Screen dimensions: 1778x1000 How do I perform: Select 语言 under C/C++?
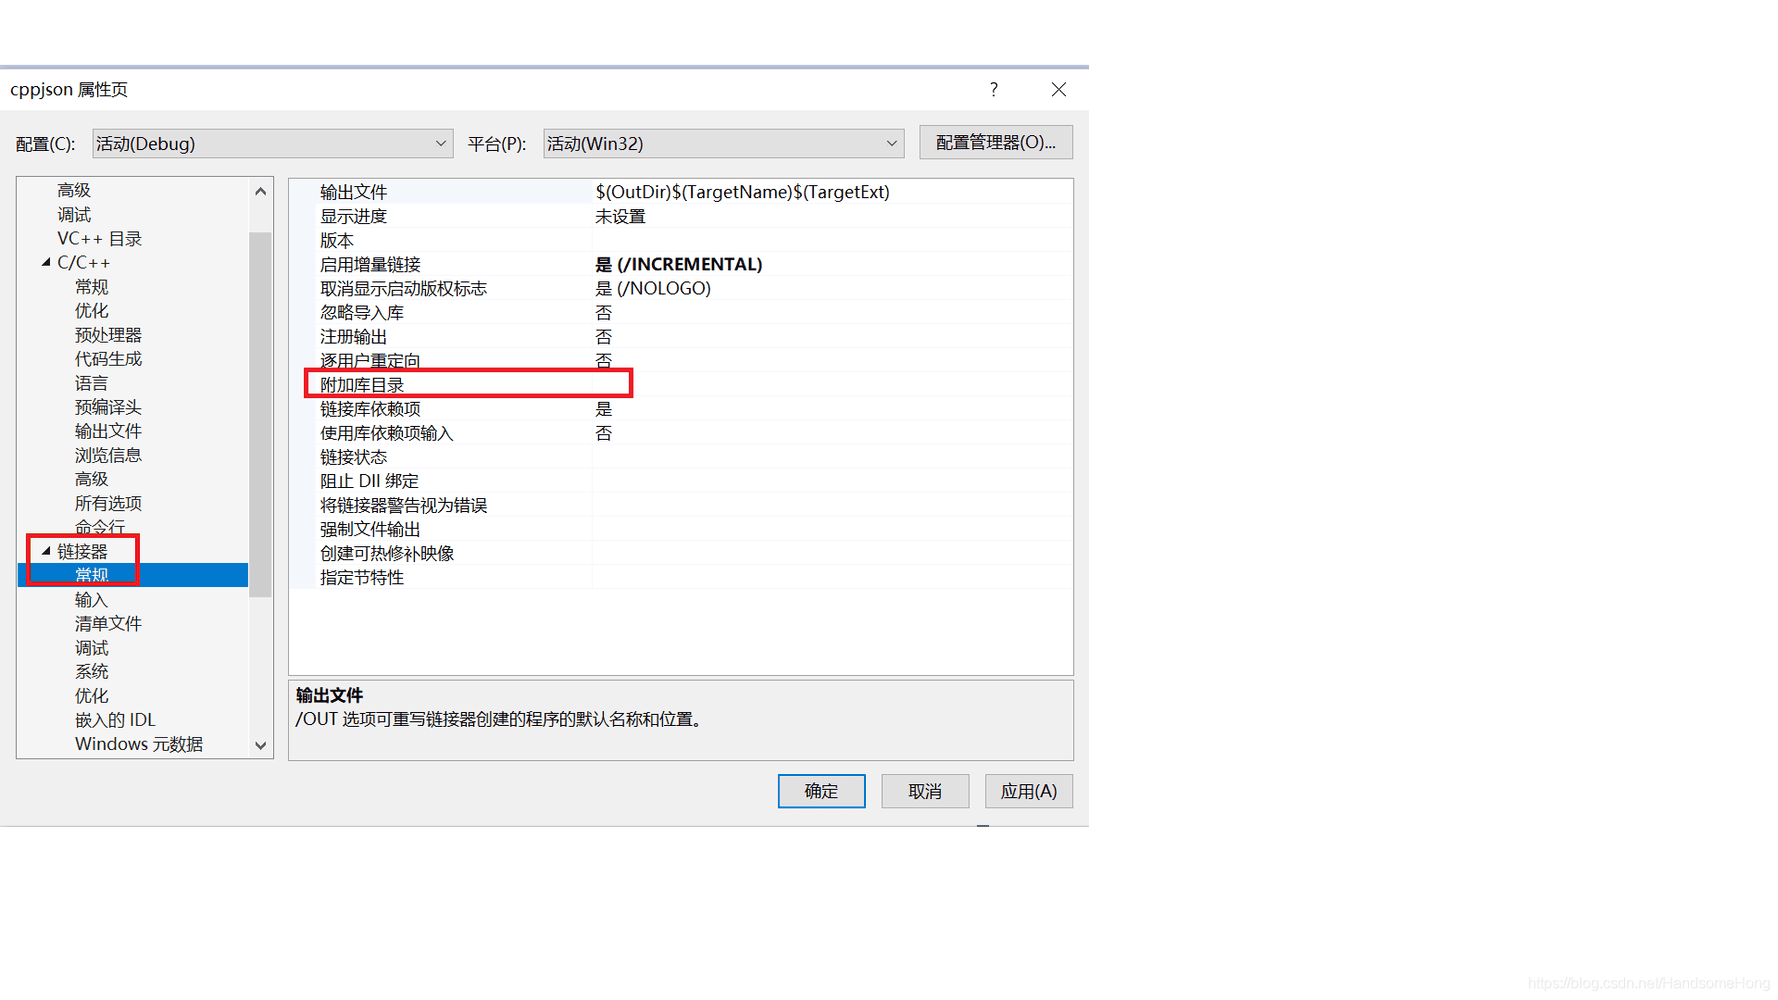[91, 383]
